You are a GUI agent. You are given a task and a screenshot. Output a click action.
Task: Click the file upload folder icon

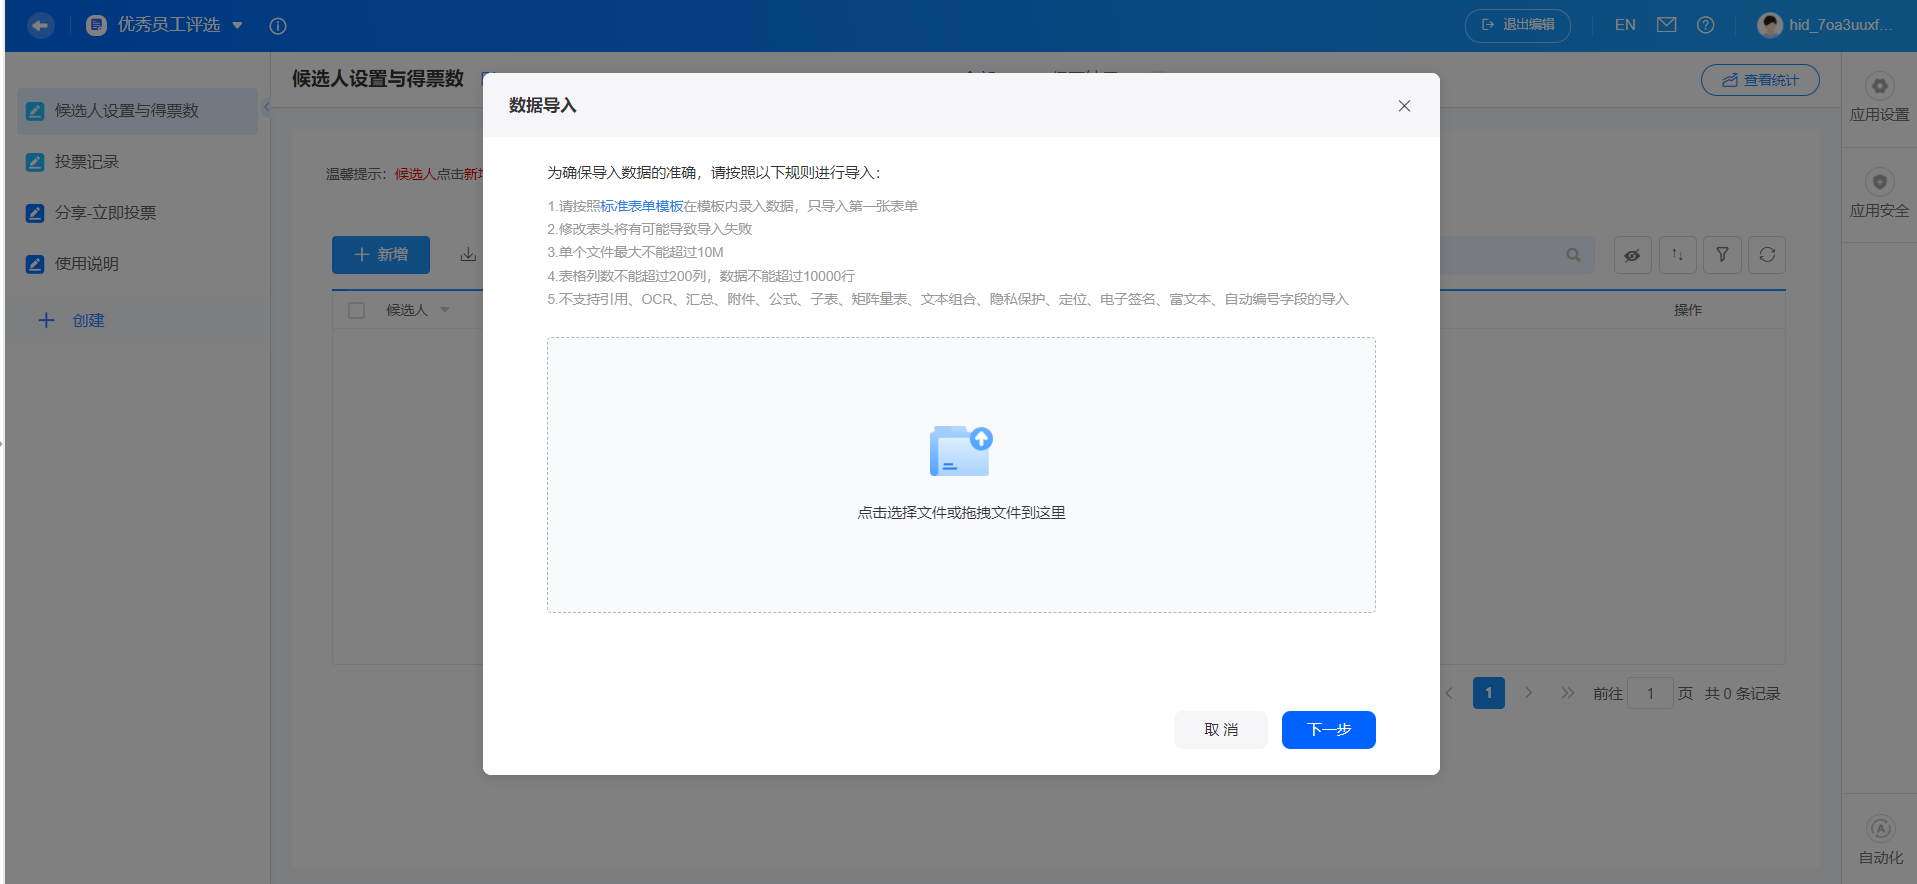961,451
